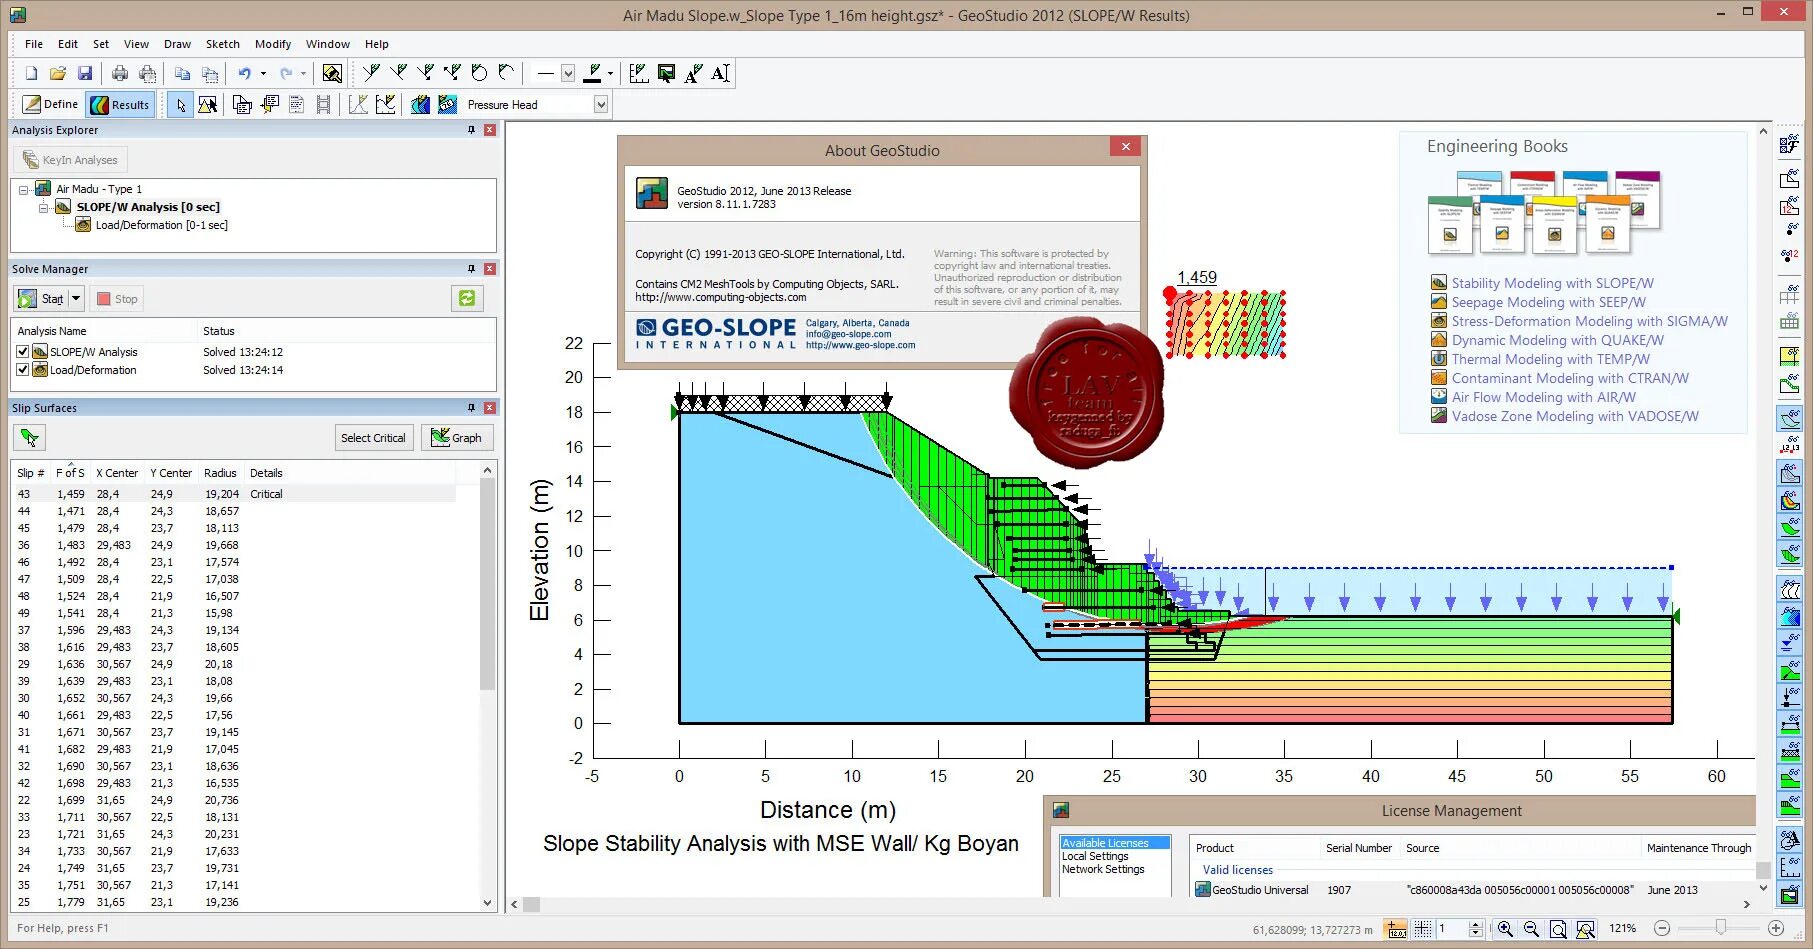Open the File menu

click(34, 44)
